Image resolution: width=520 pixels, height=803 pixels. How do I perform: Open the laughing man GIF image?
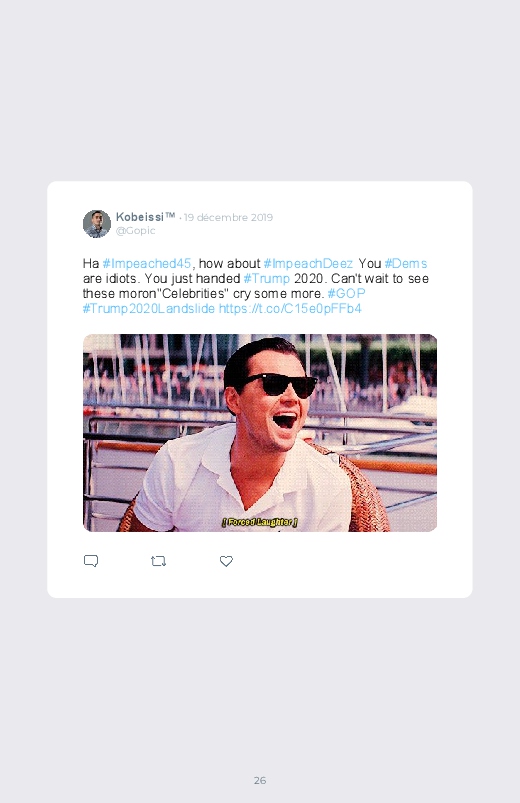(x=260, y=433)
